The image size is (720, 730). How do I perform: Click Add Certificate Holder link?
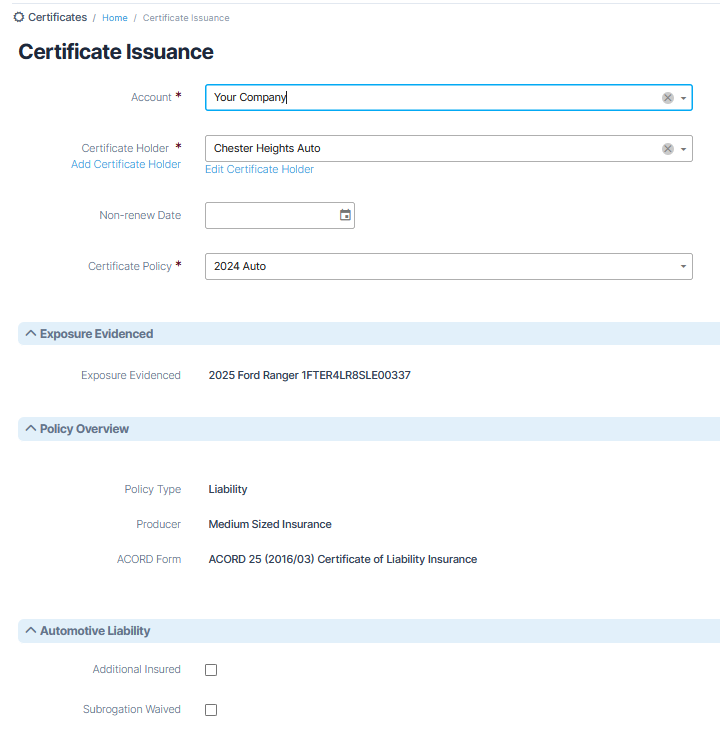click(126, 164)
